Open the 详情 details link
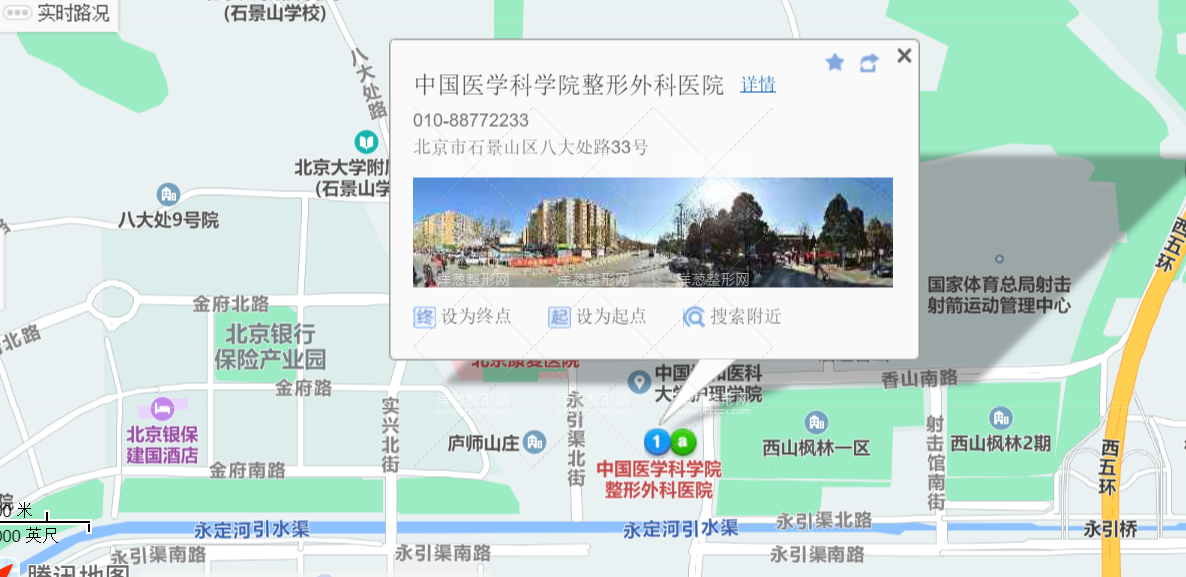 coord(758,85)
